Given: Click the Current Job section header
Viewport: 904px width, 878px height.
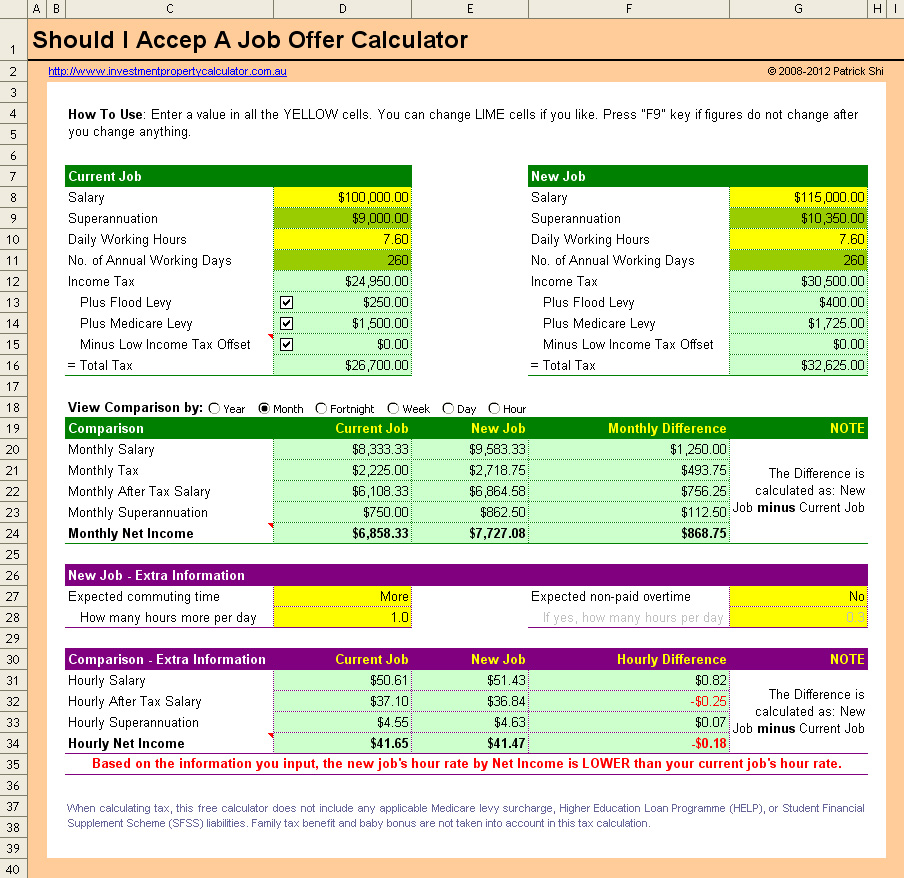Looking at the screenshot, I should [x=238, y=176].
